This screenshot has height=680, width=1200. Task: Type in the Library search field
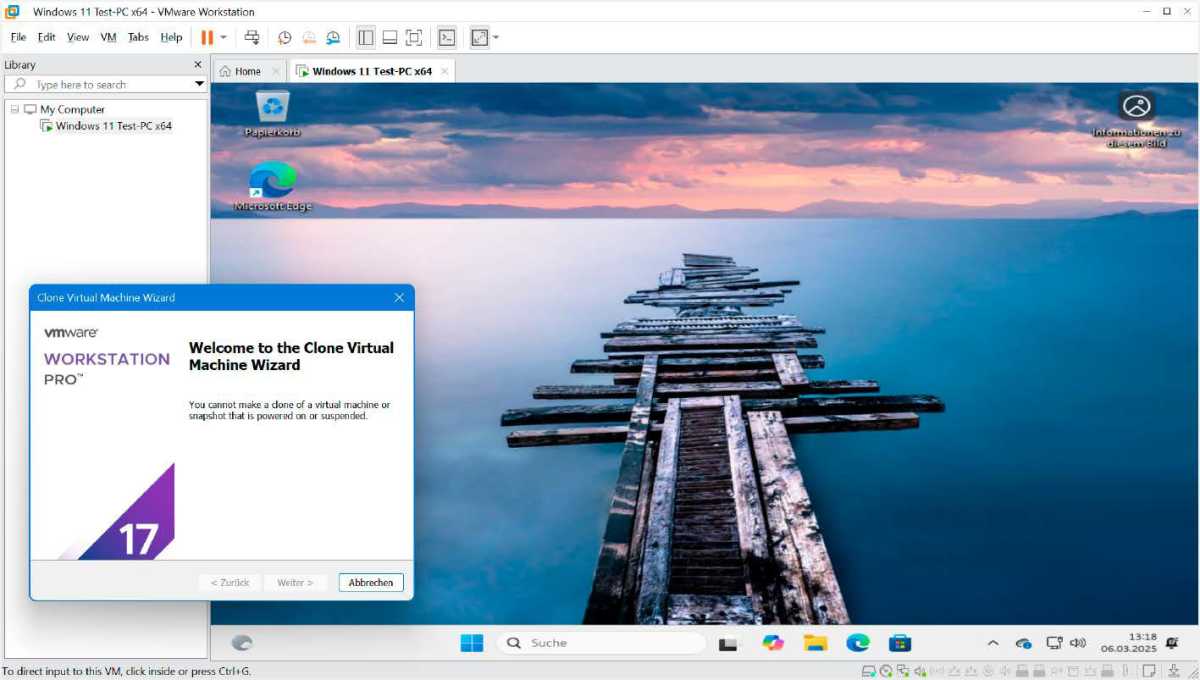click(100, 84)
